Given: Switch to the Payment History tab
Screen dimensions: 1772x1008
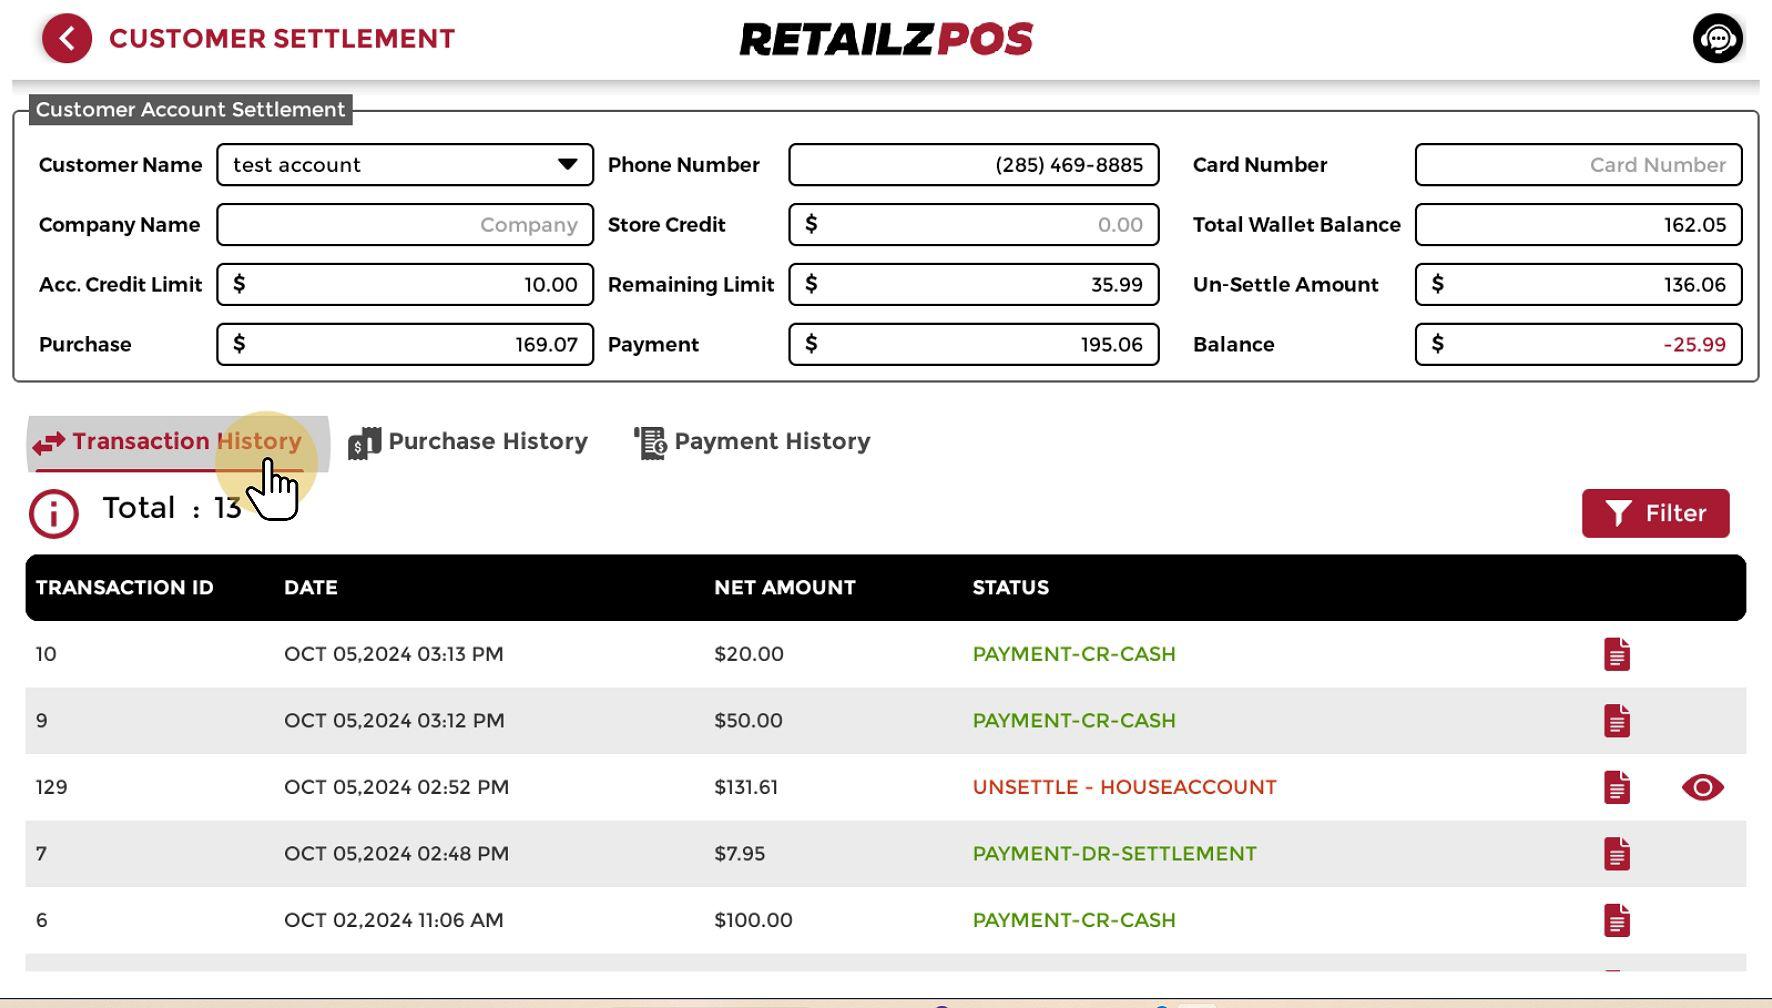Looking at the screenshot, I should pyautogui.click(x=752, y=442).
